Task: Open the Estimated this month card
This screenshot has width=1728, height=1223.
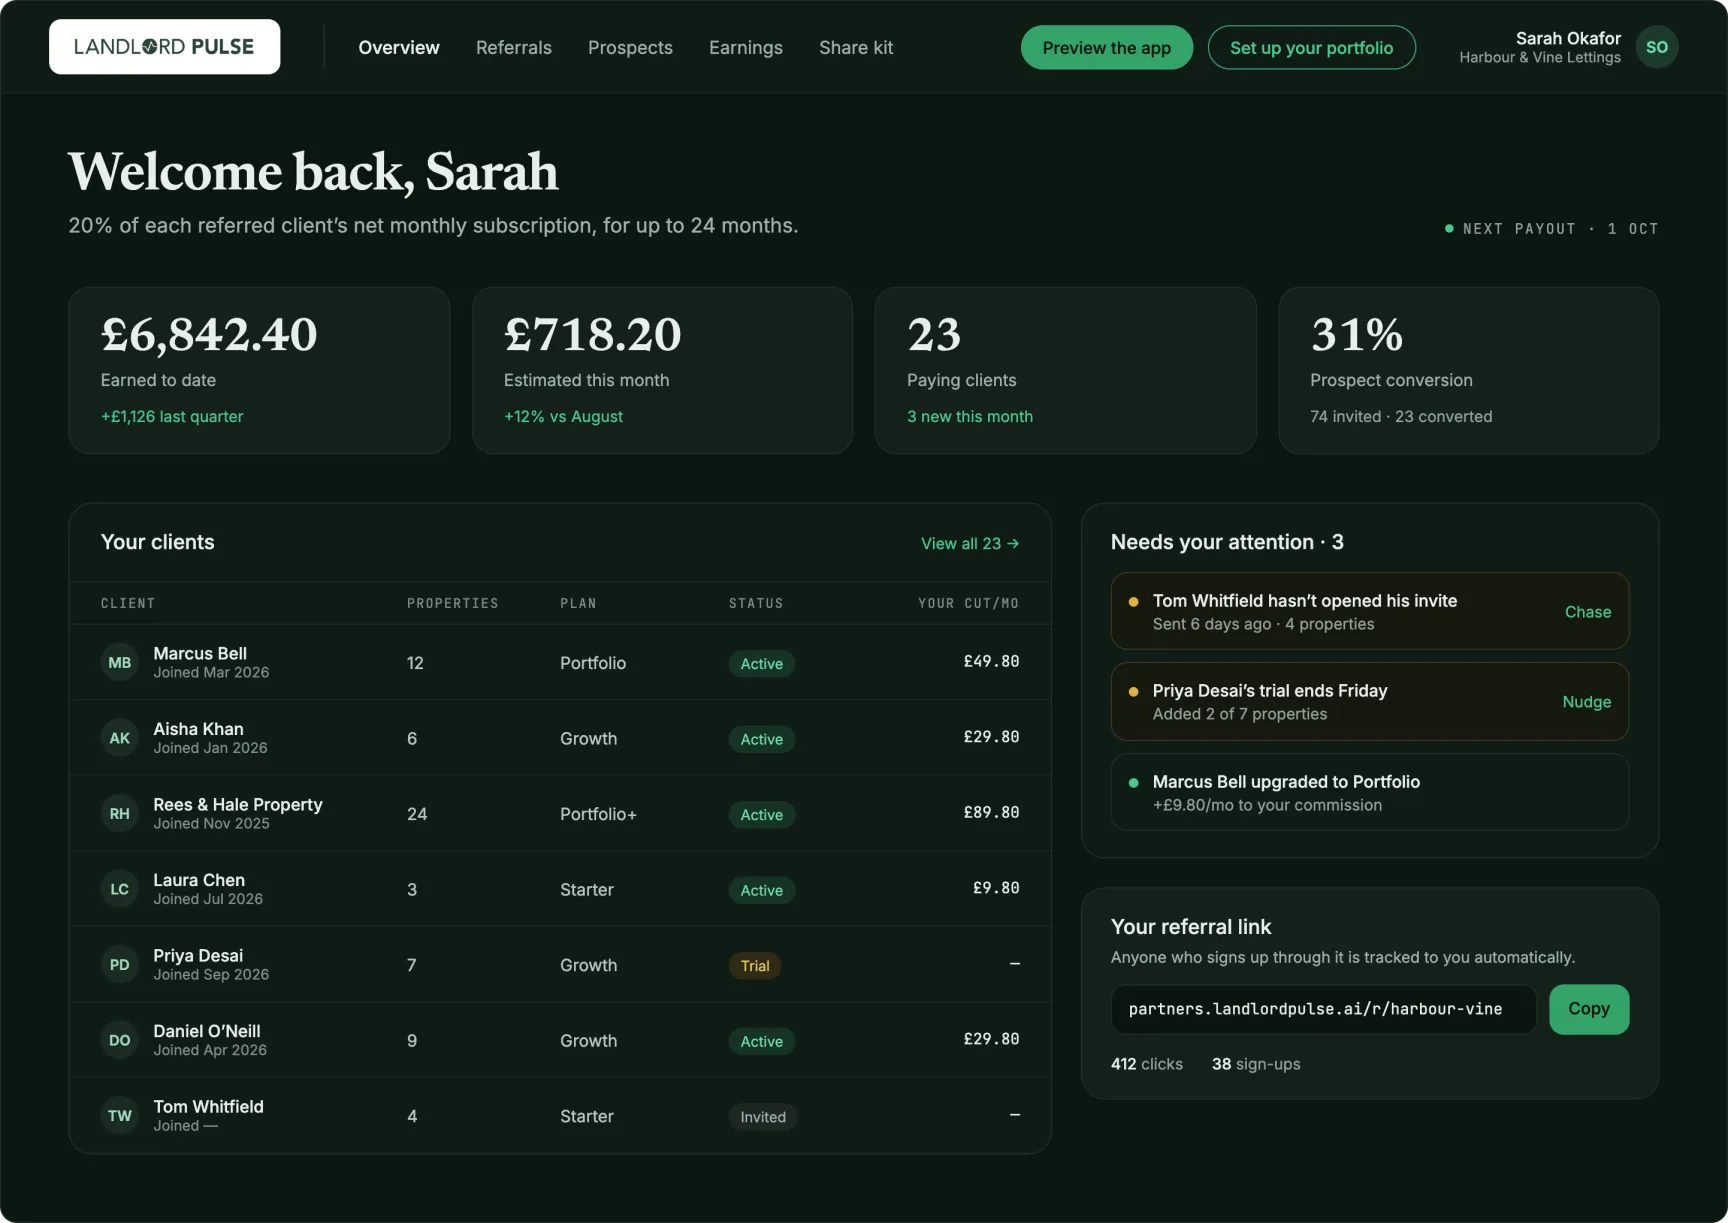Action: [662, 370]
